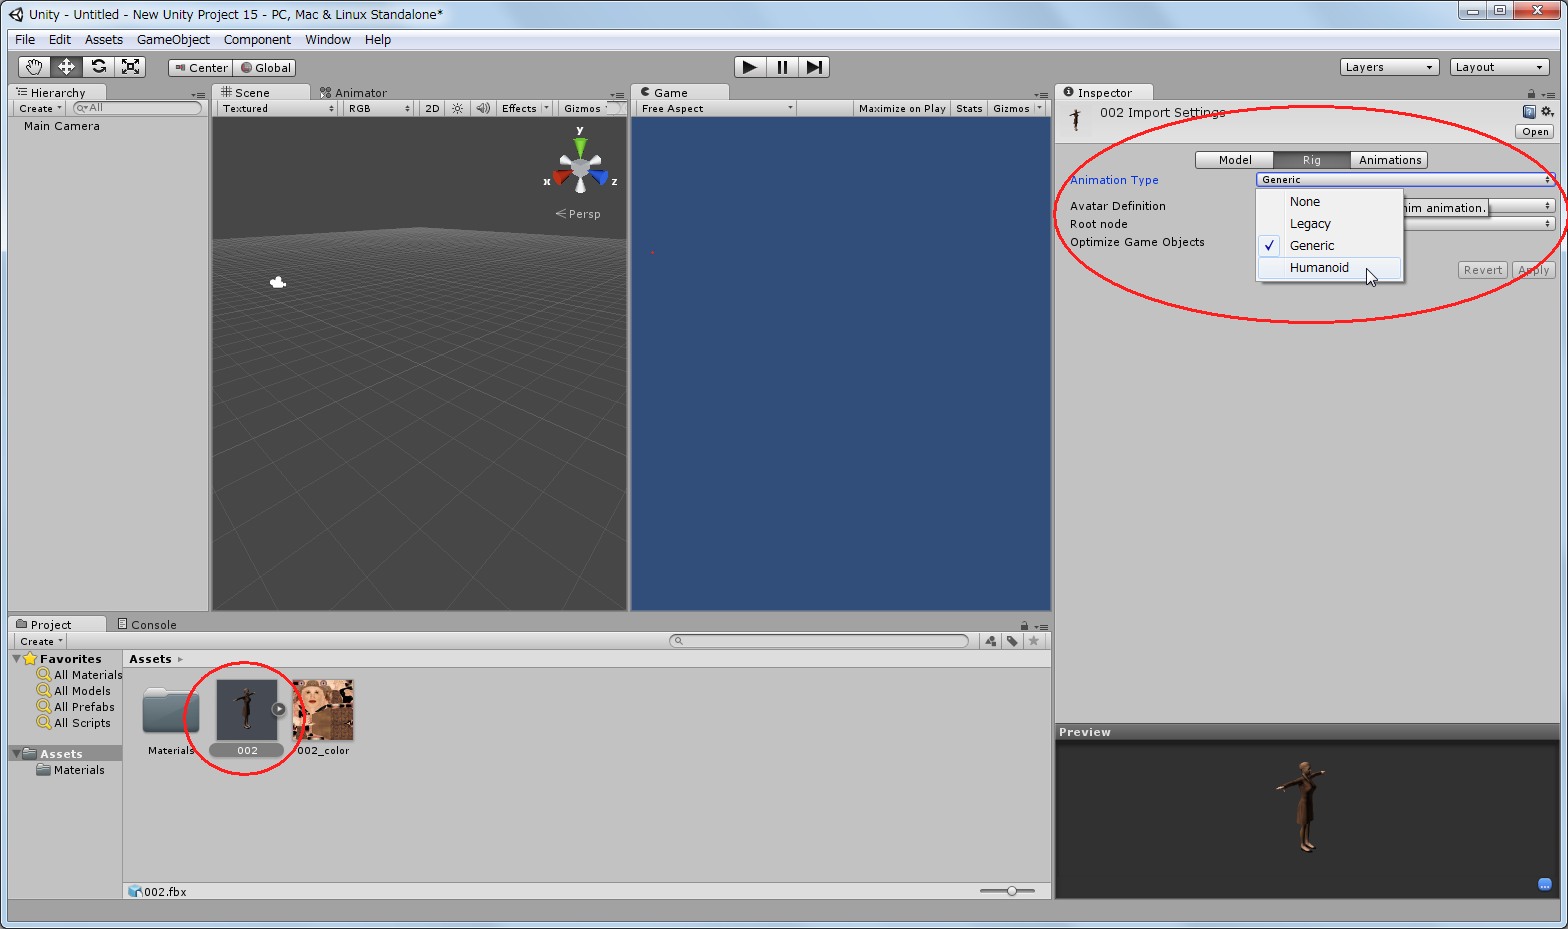Switch to the Animator tab
Viewport: 1568px width, 929px height.
click(353, 93)
